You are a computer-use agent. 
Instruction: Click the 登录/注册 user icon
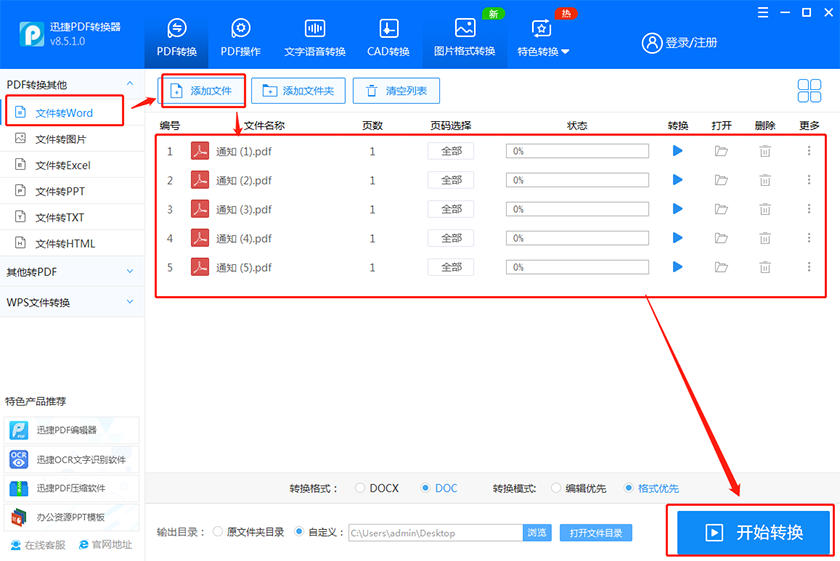pyautogui.click(x=652, y=43)
